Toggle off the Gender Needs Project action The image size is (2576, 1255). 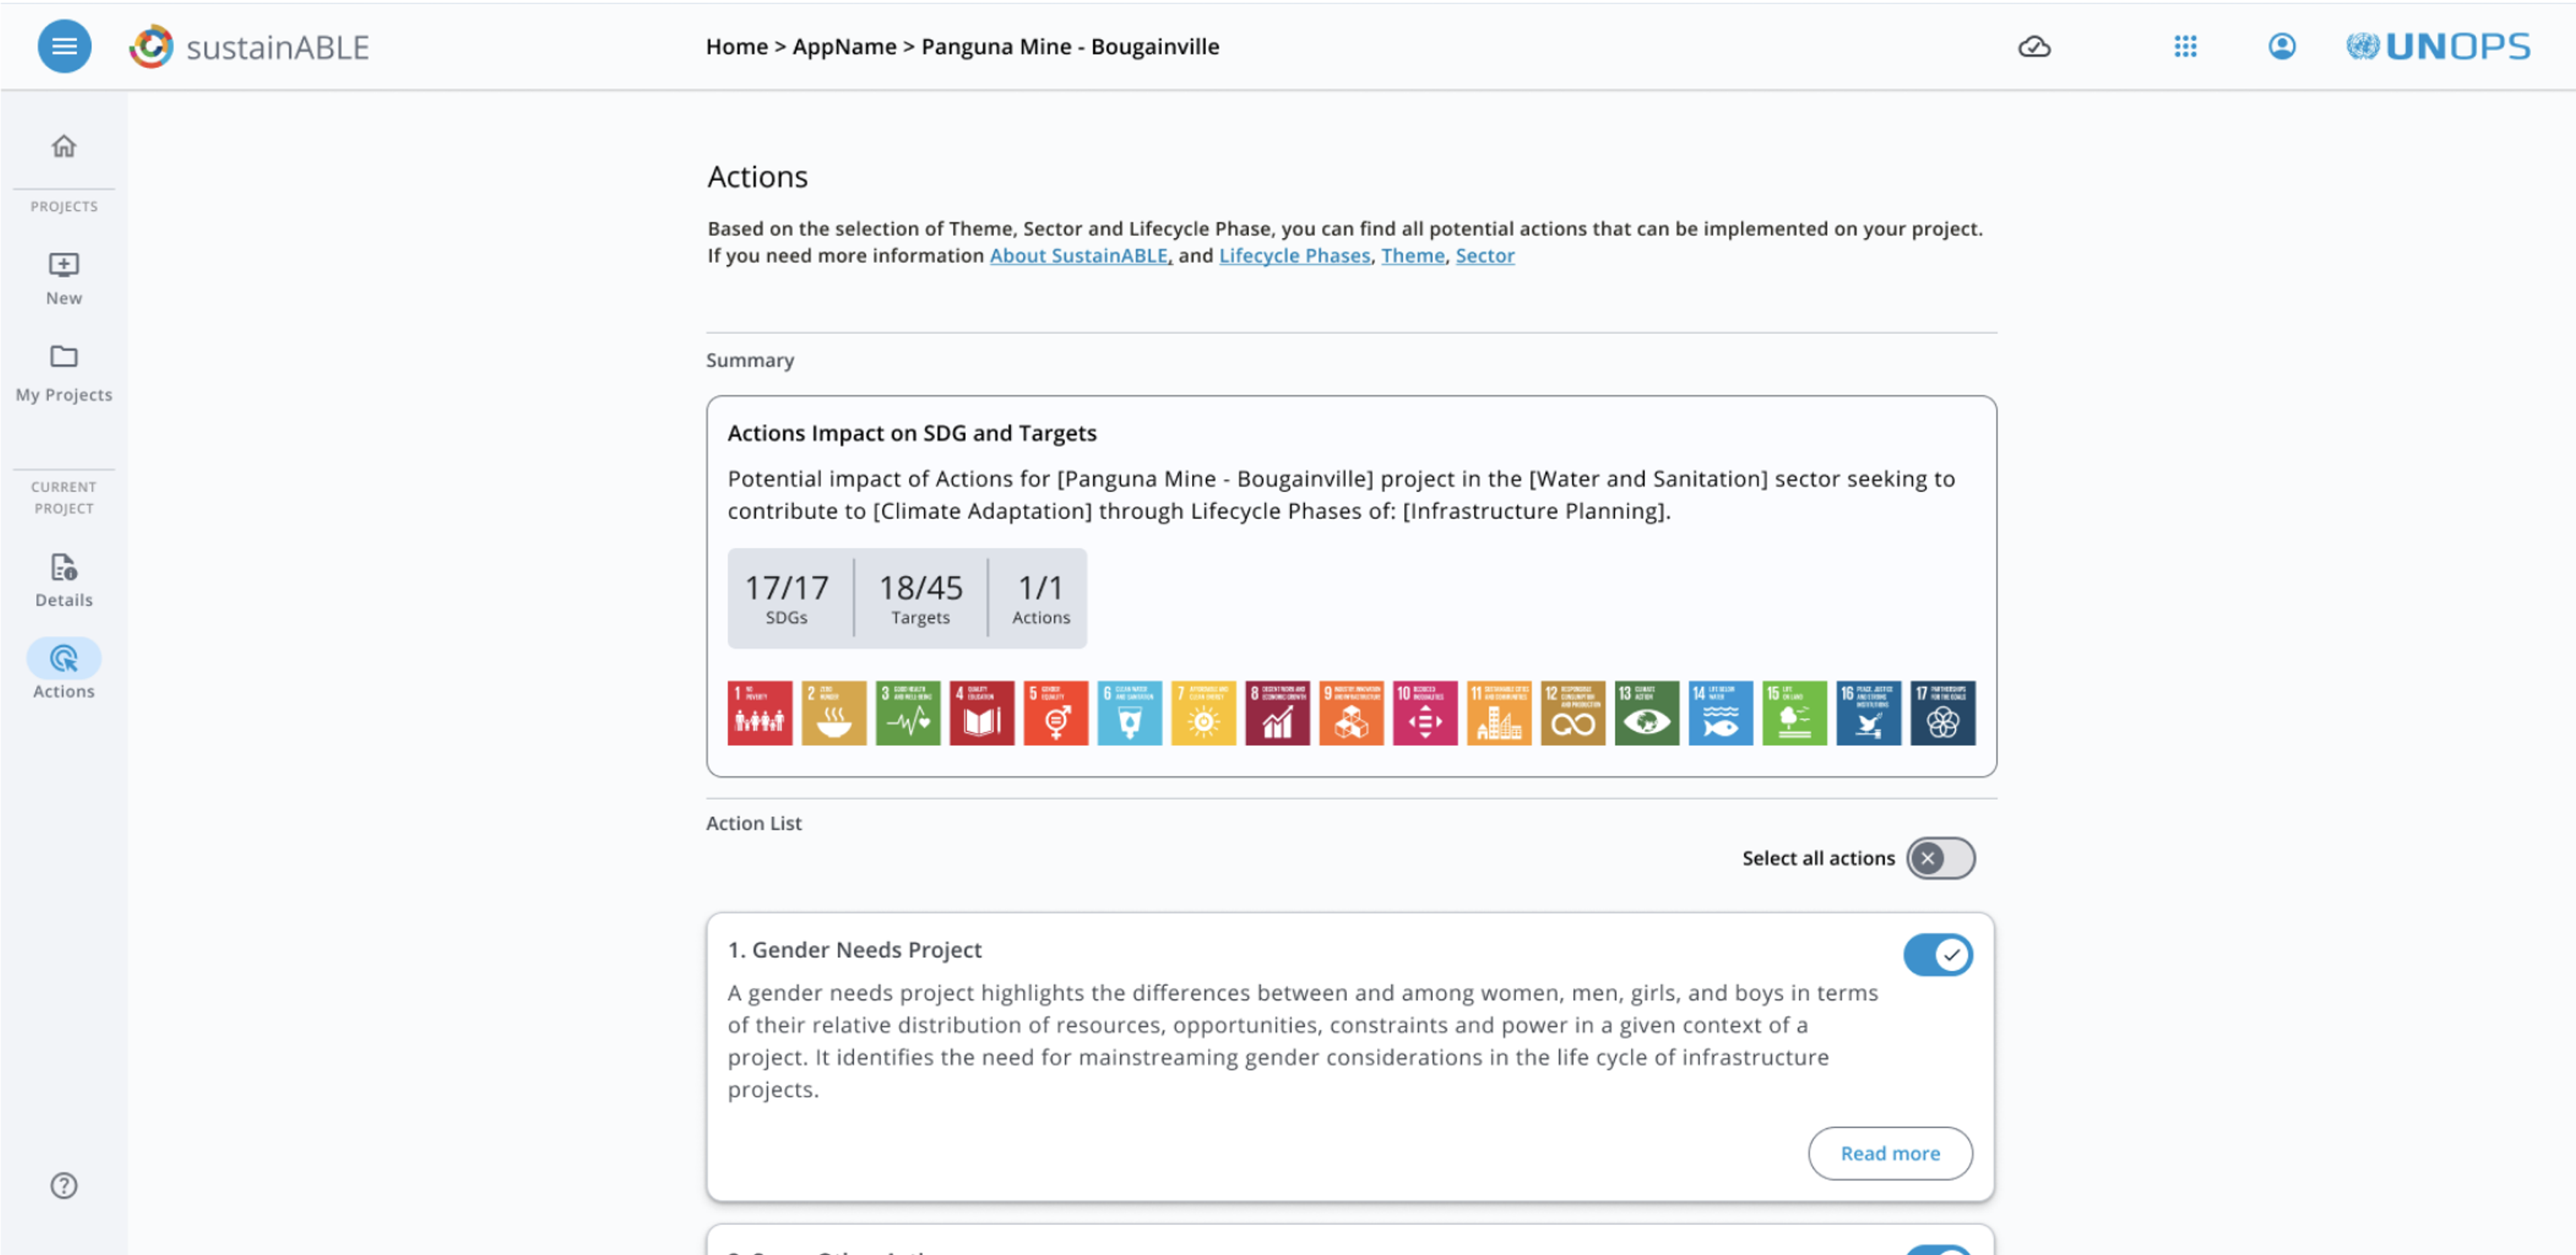point(1937,954)
